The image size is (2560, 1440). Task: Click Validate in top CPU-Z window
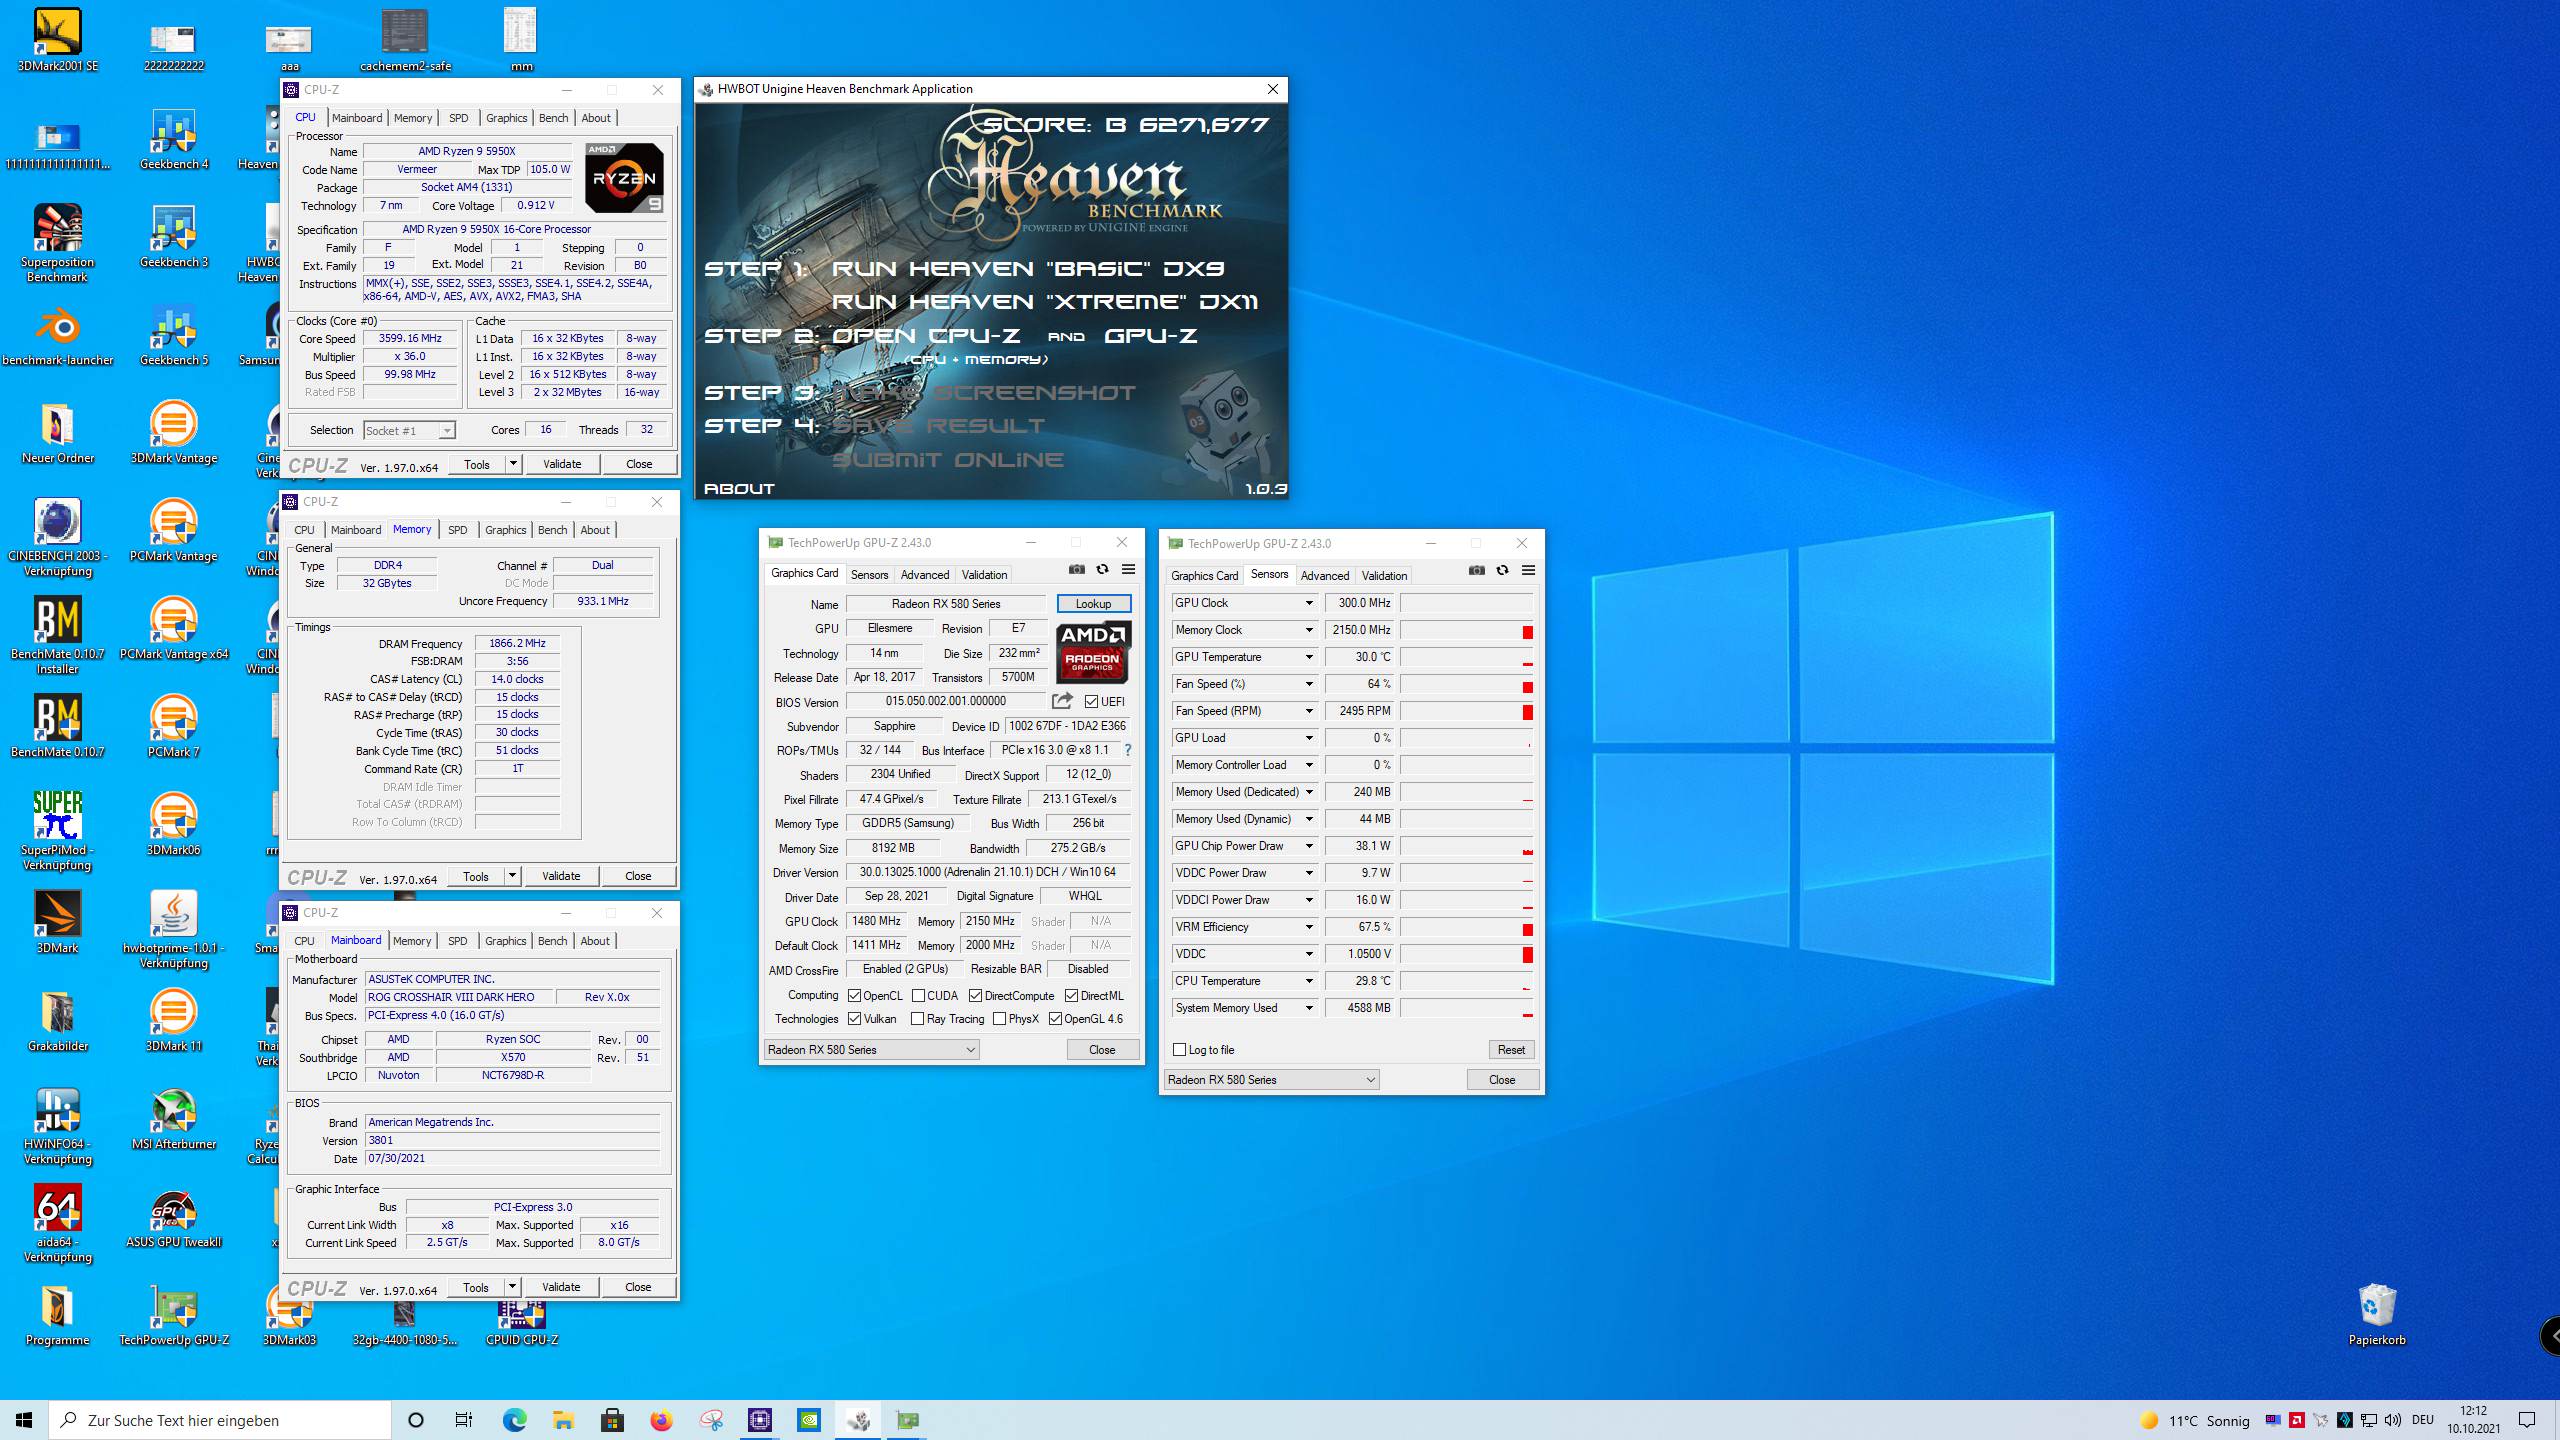tap(562, 464)
